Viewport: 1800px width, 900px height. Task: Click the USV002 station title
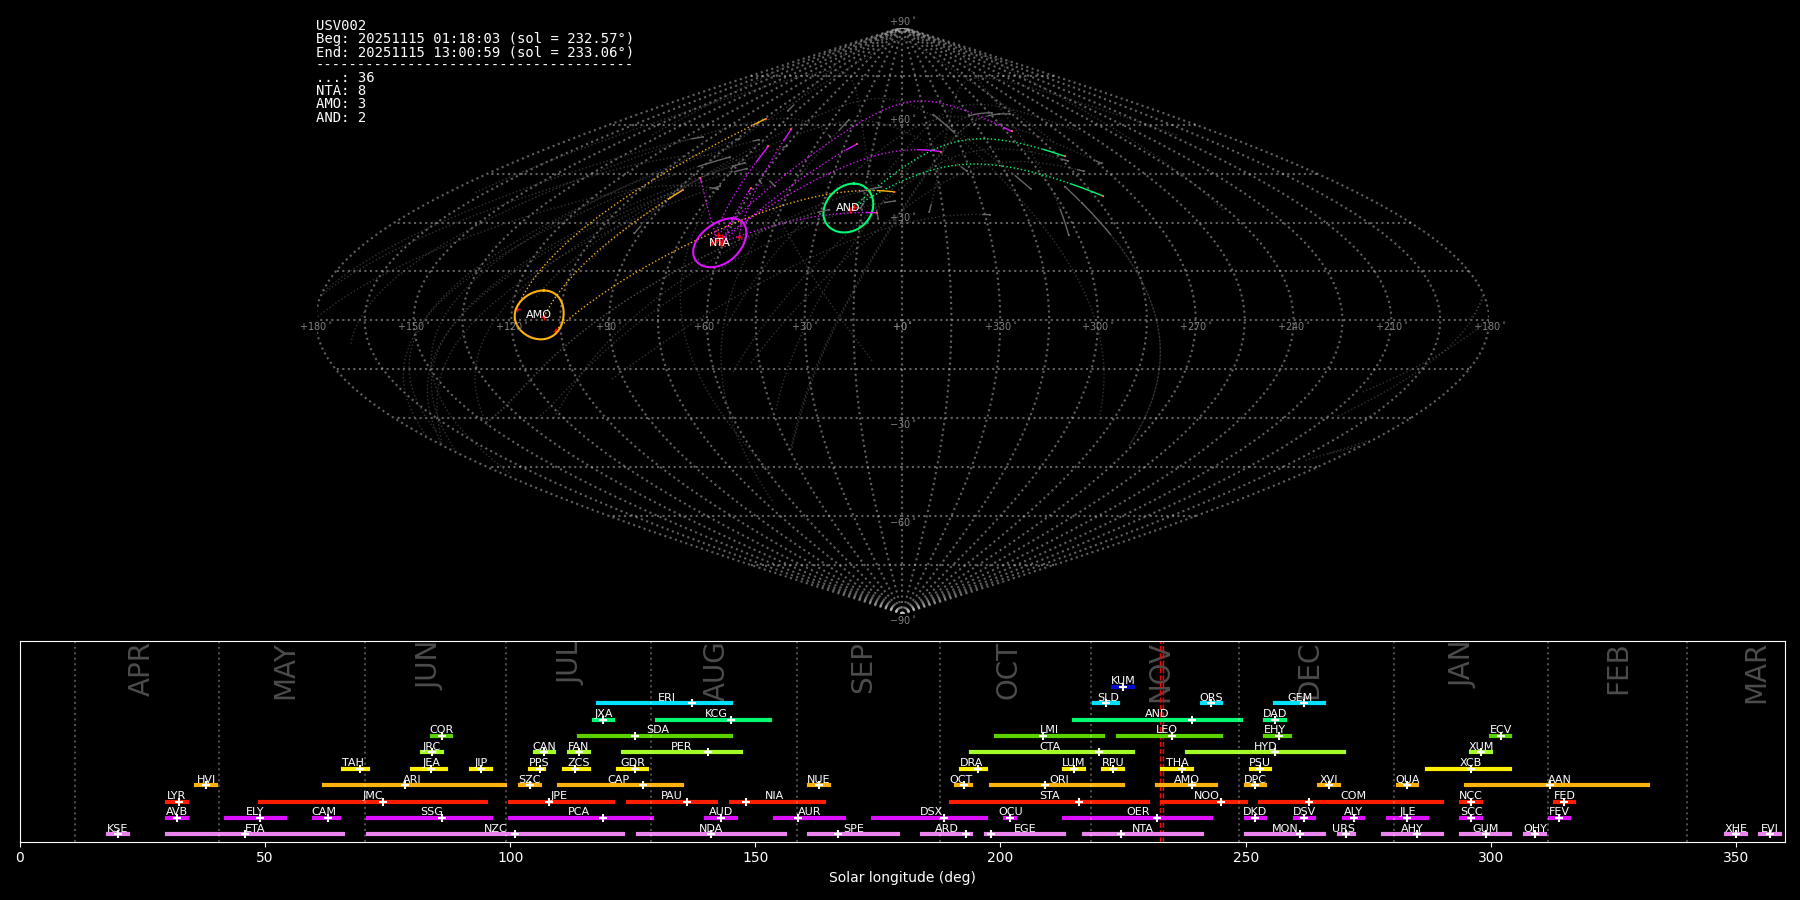pos(341,25)
